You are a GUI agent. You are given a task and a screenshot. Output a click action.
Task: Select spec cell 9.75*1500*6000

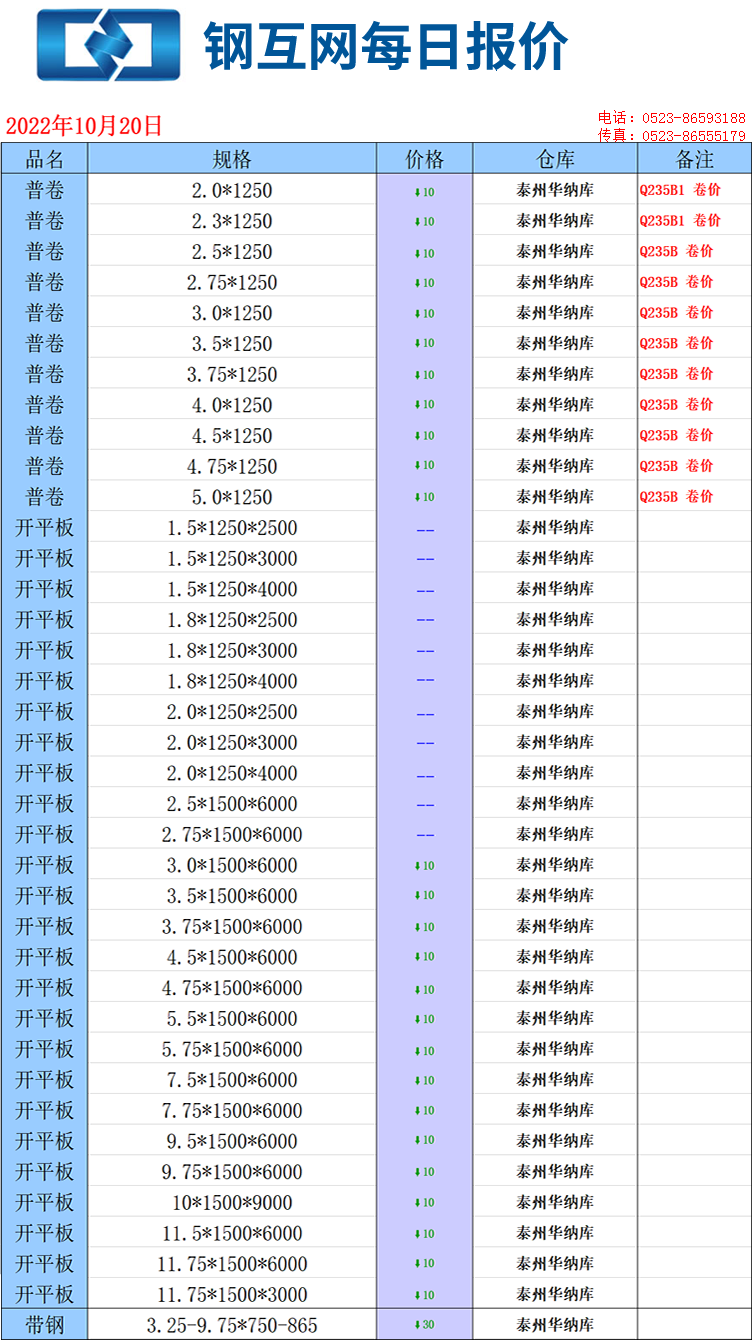coord(232,1172)
